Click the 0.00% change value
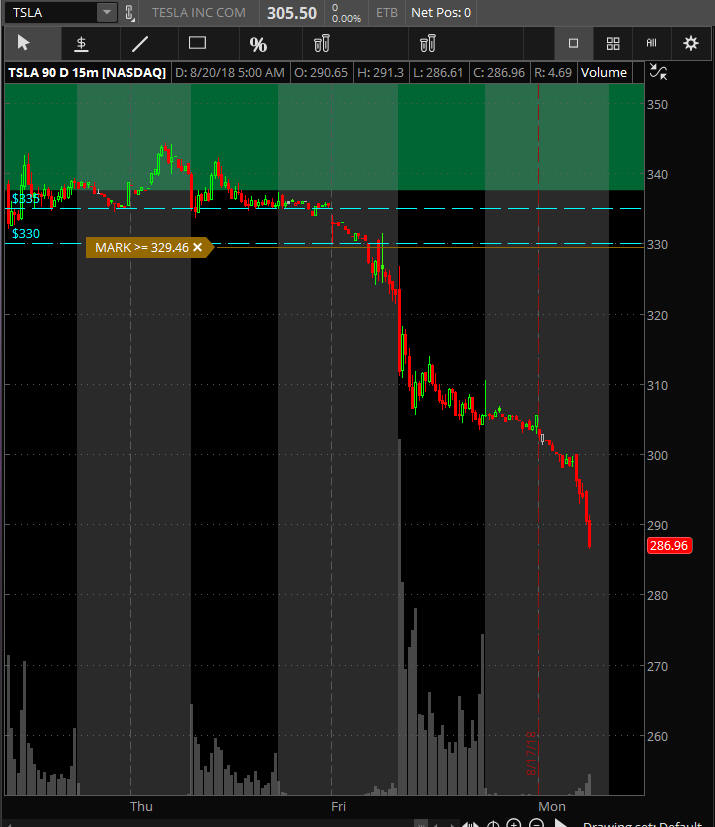The image size is (715, 827). click(346, 18)
